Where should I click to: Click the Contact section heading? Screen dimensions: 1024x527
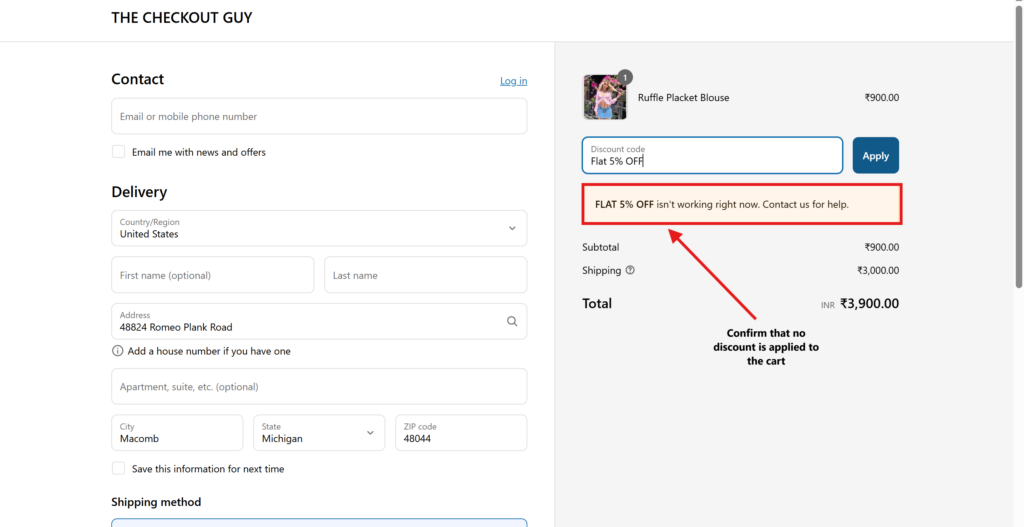coord(138,79)
